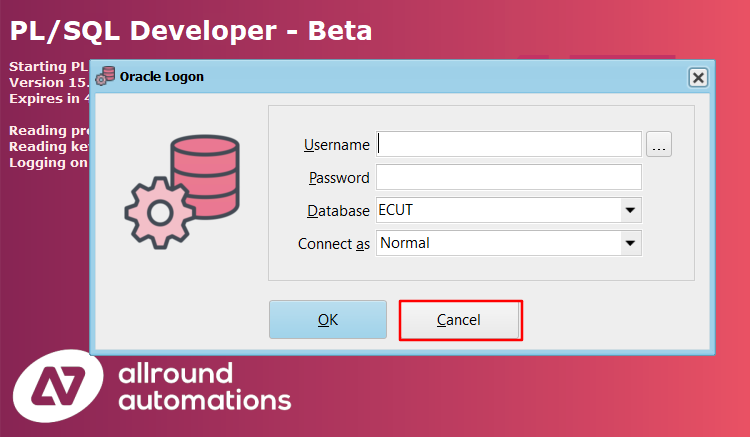Expand the Connect as dropdown arrow
Image resolution: width=750 pixels, height=437 pixels.
coord(629,243)
